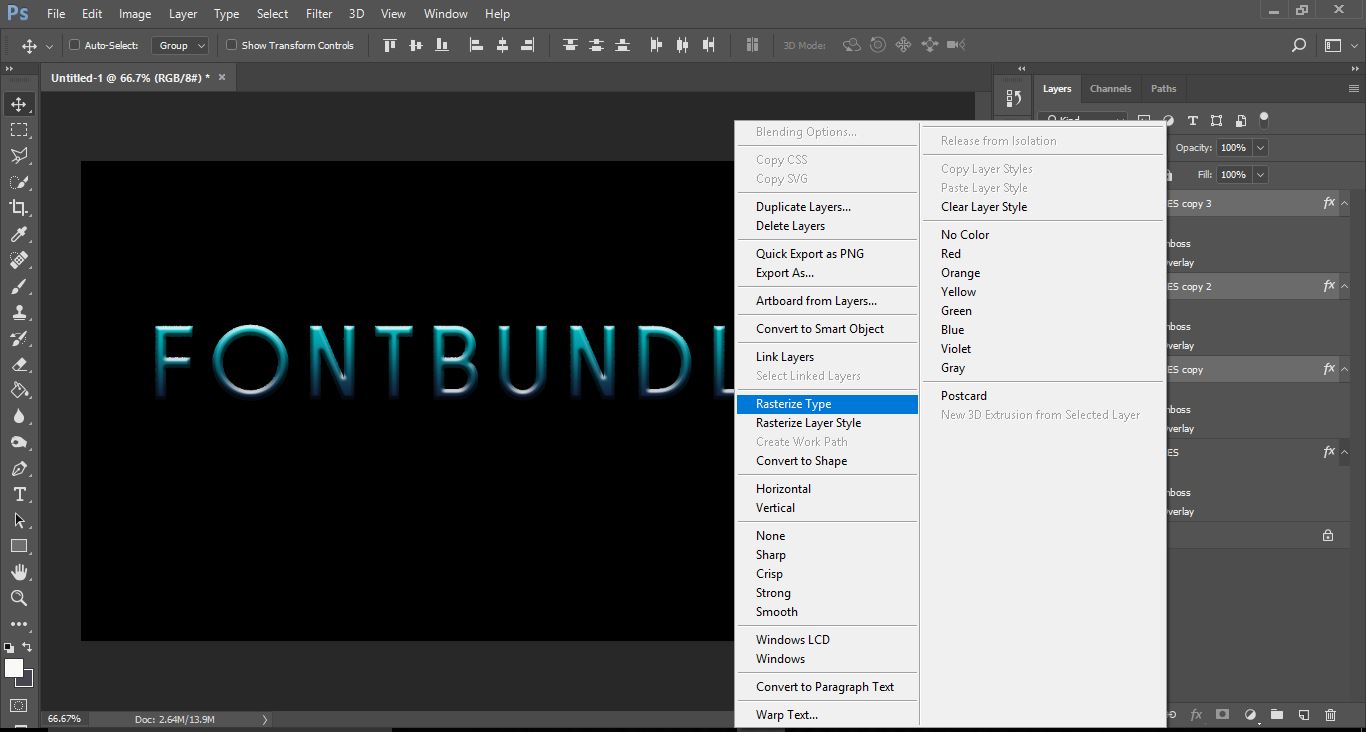Screen dimensions: 1366x732
Task: Click the Delete layer trash icon
Action: [x=1330, y=715]
